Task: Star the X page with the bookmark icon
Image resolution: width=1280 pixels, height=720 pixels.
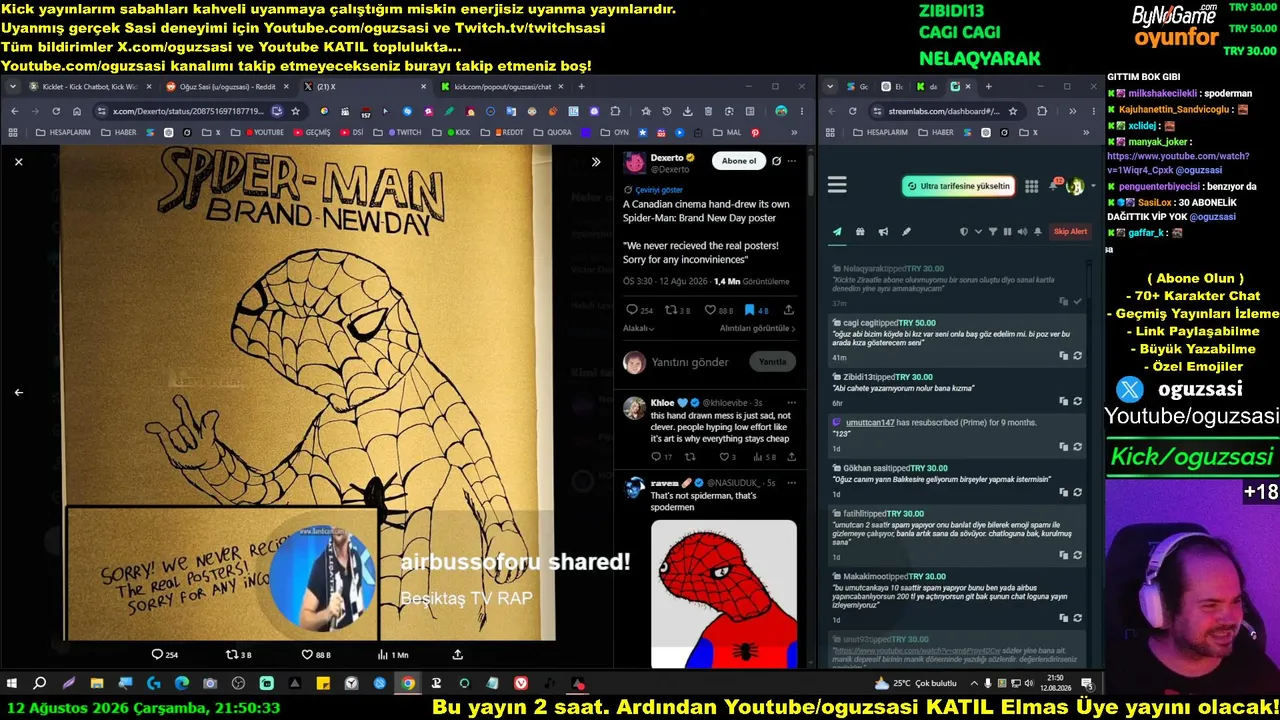Action: [x=295, y=111]
